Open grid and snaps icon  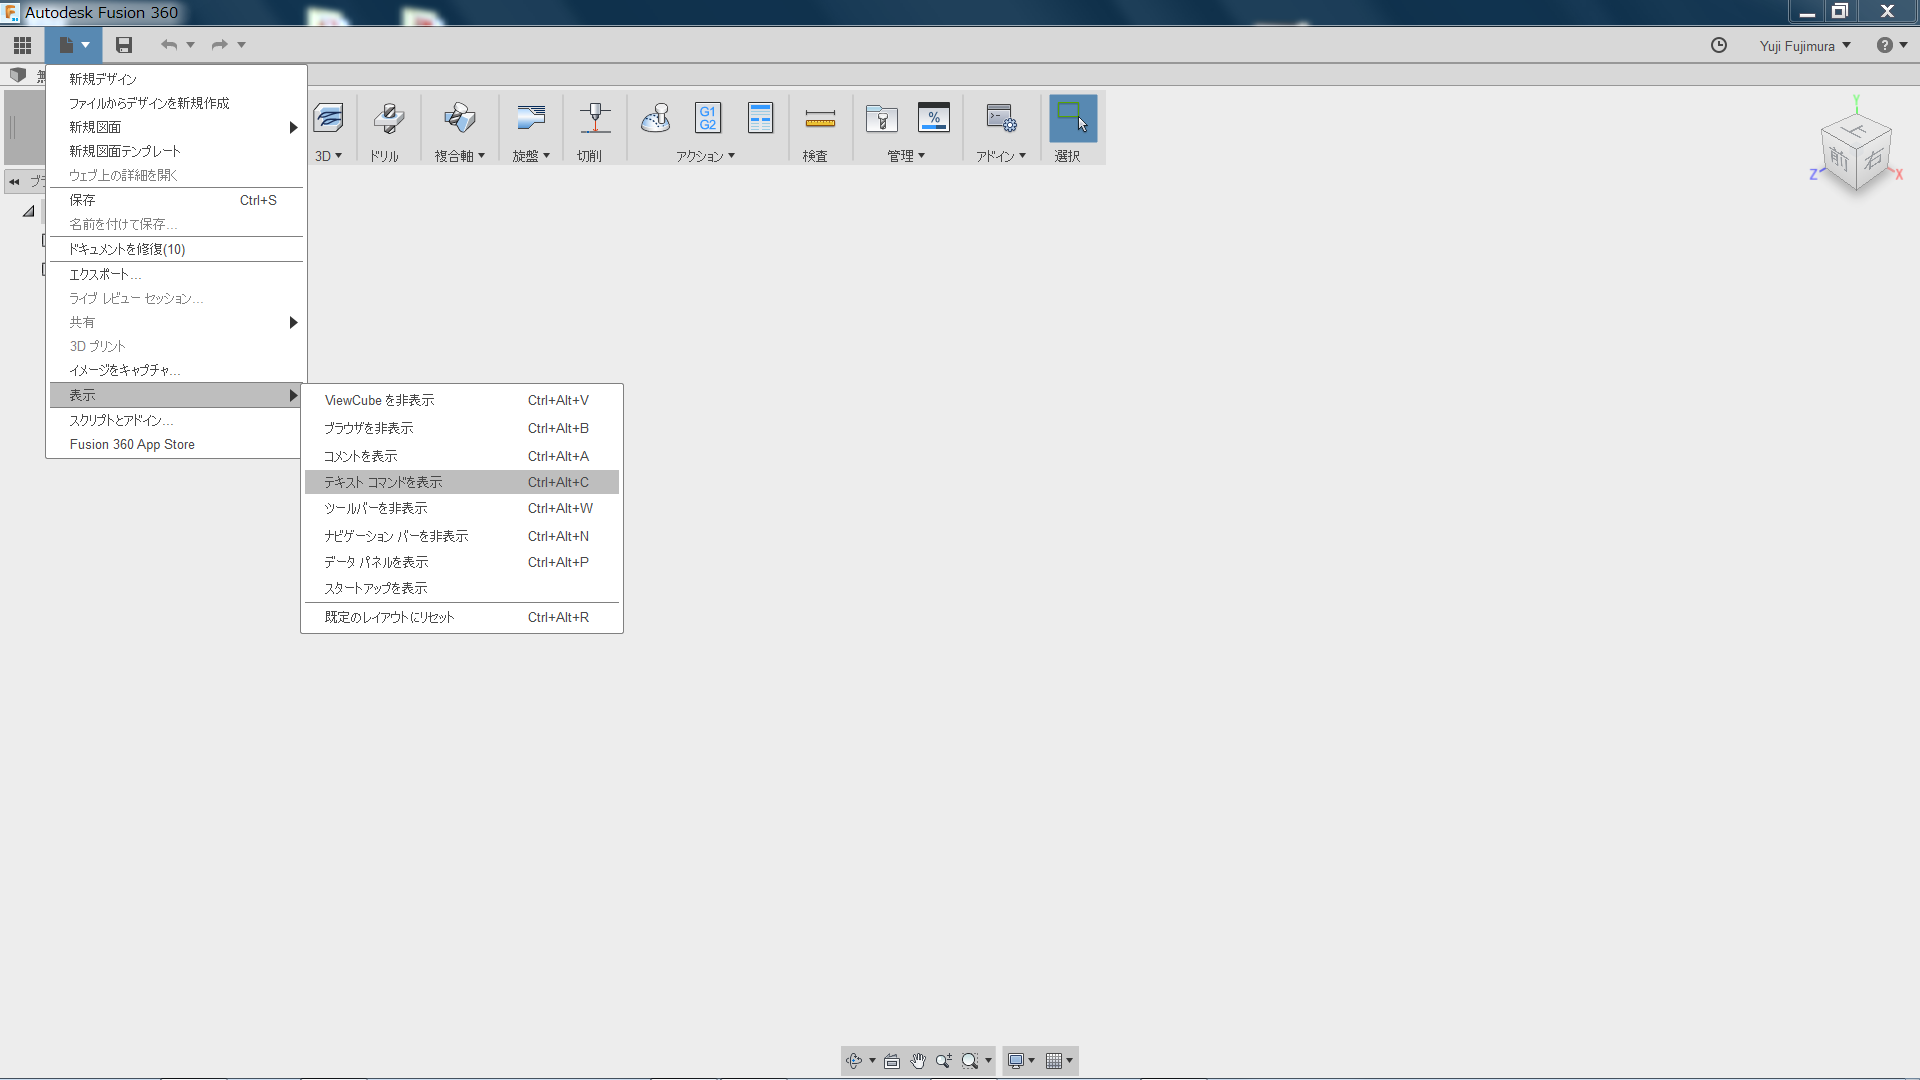[x=1053, y=1061]
